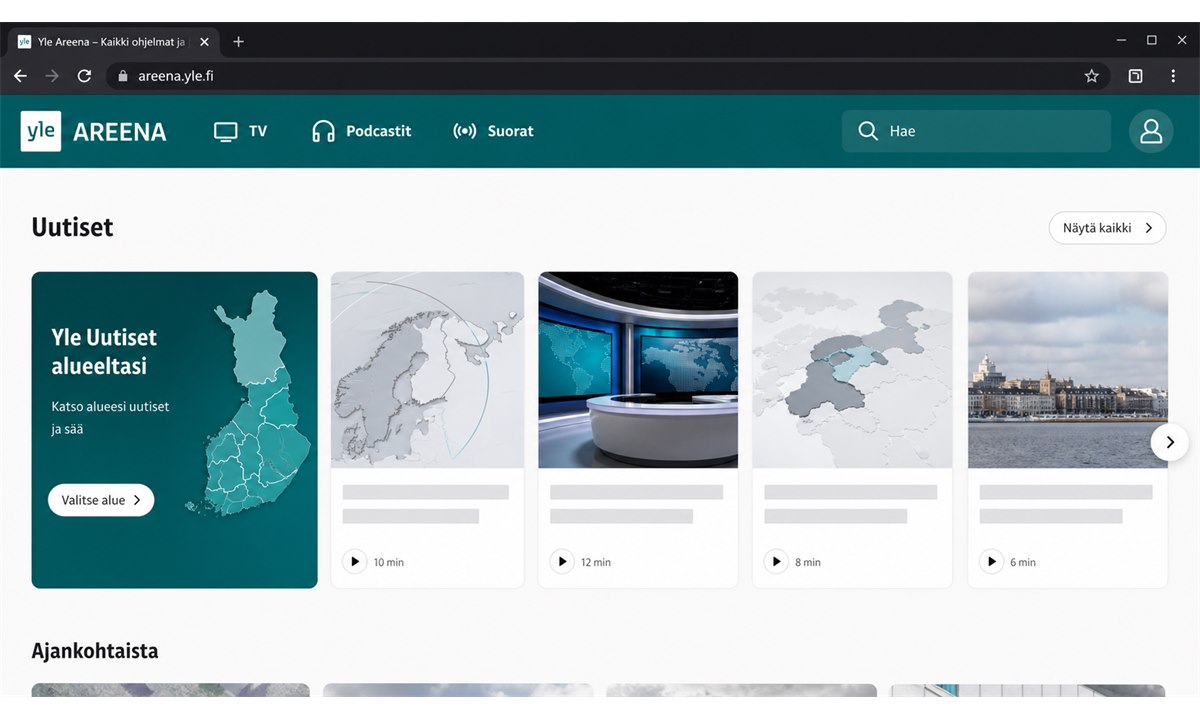Image resolution: width=1200 pixels, height=720 pixels.
Task: Click the Hae search field
Action: (x=976, y=131)
